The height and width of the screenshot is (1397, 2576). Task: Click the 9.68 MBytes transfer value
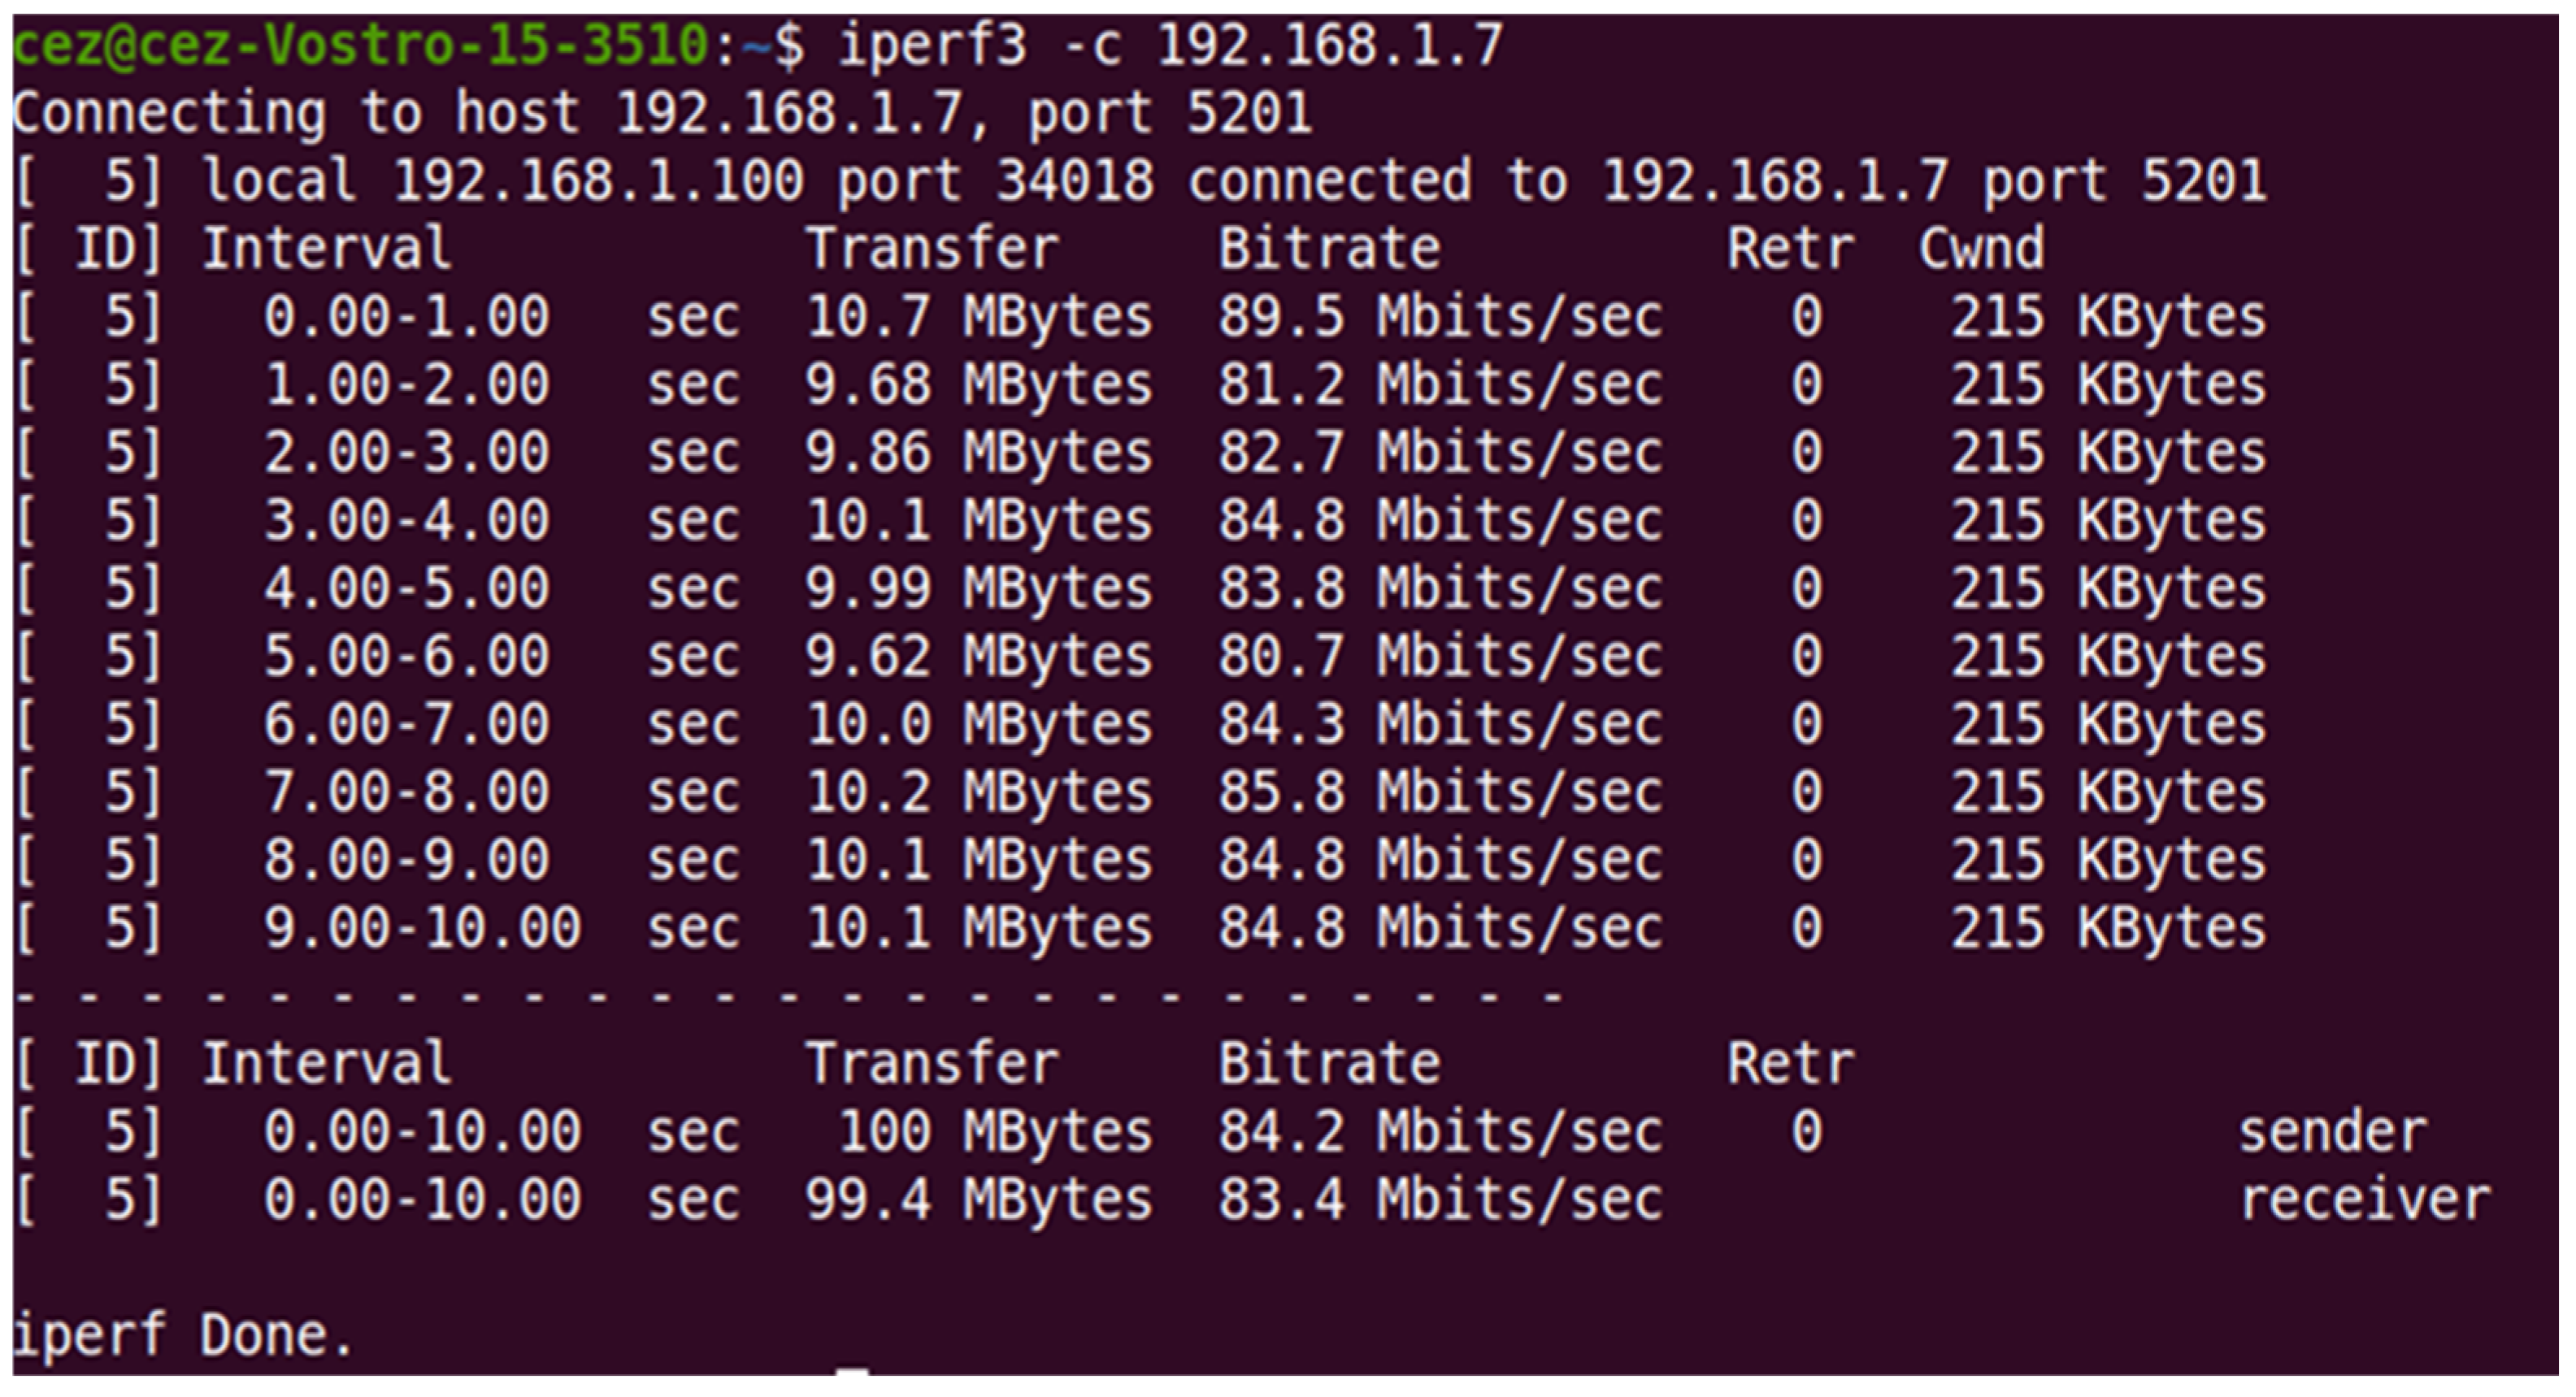coord(978,386)
